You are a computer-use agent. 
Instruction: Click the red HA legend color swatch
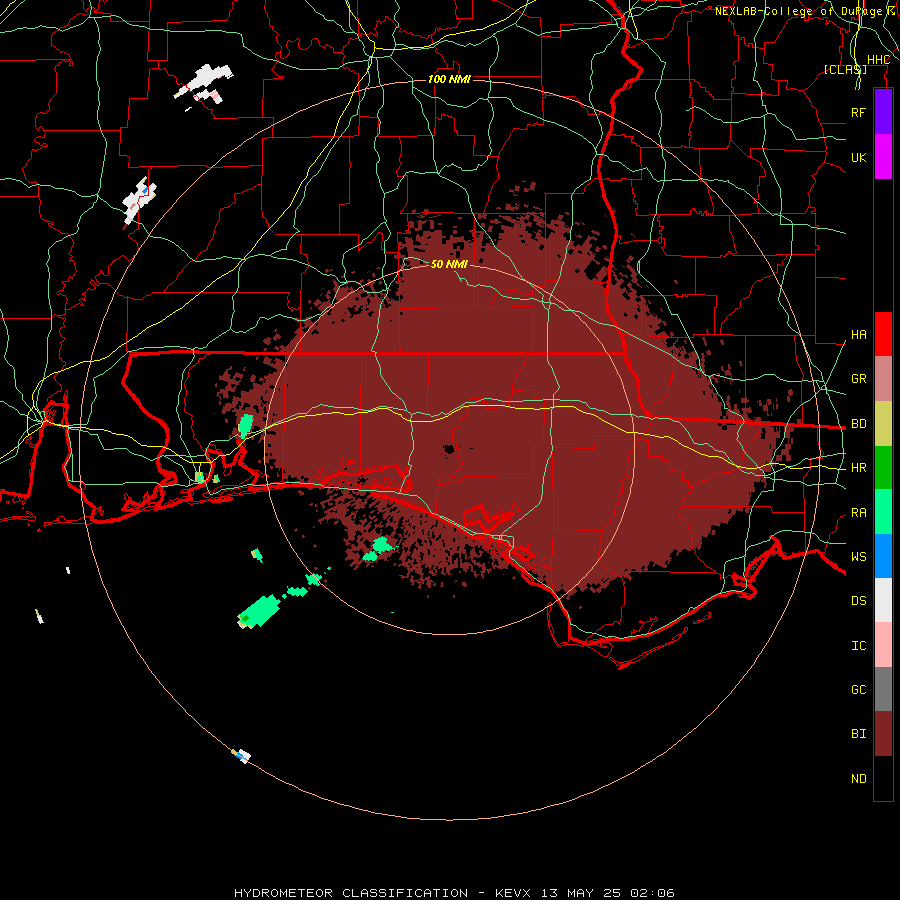tap(883, 334)
